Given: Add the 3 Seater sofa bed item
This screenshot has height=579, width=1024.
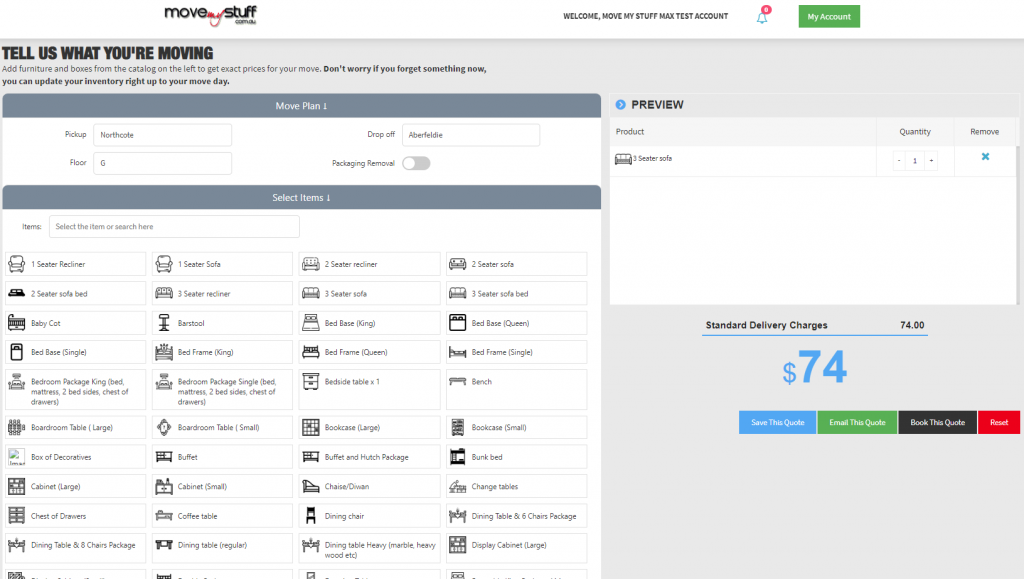Looking at the screenshot, I should pos(517,294).
